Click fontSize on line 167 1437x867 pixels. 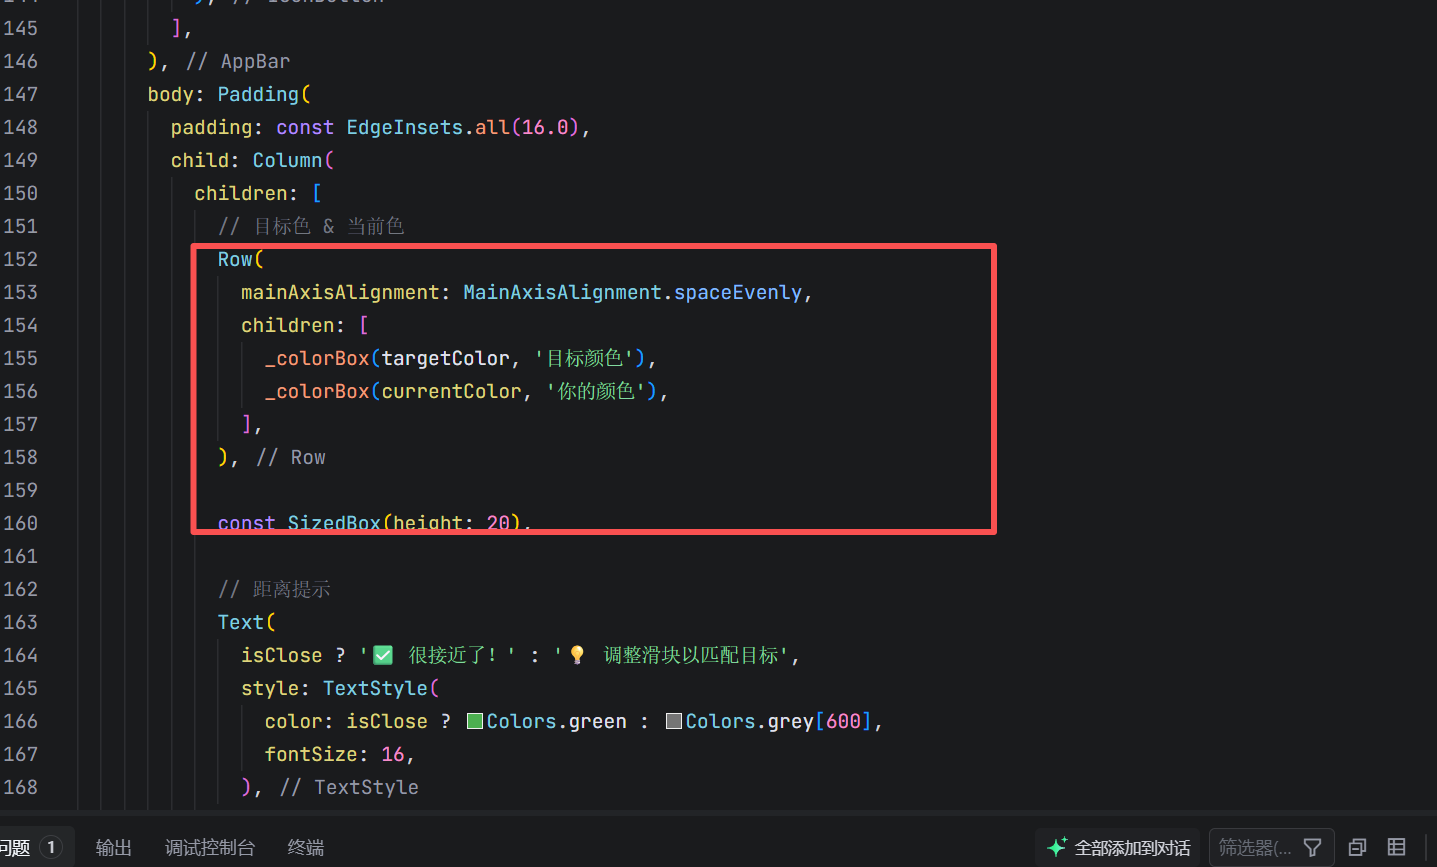311,754
